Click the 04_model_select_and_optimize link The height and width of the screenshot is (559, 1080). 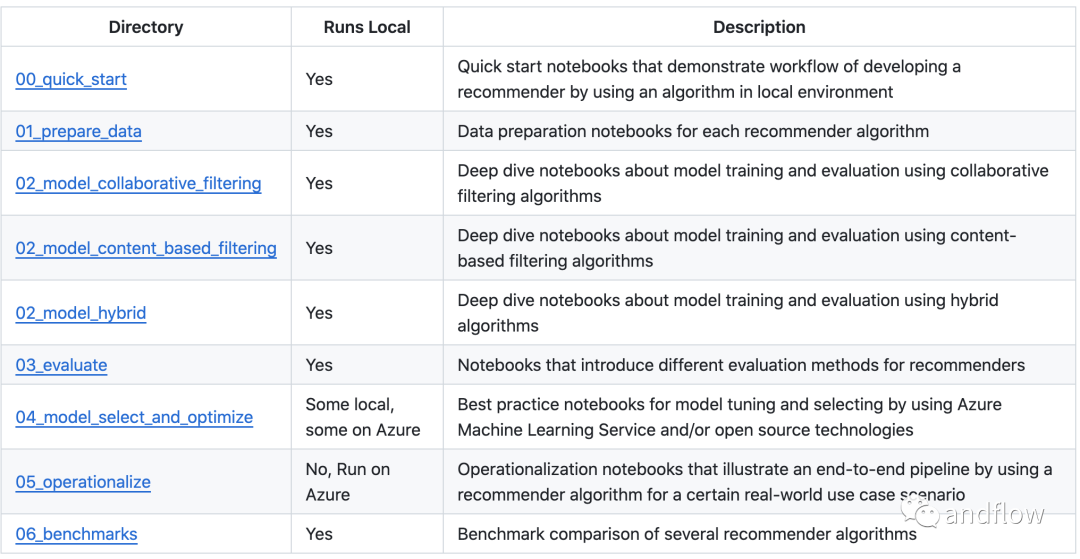click(x=134, y=417)
